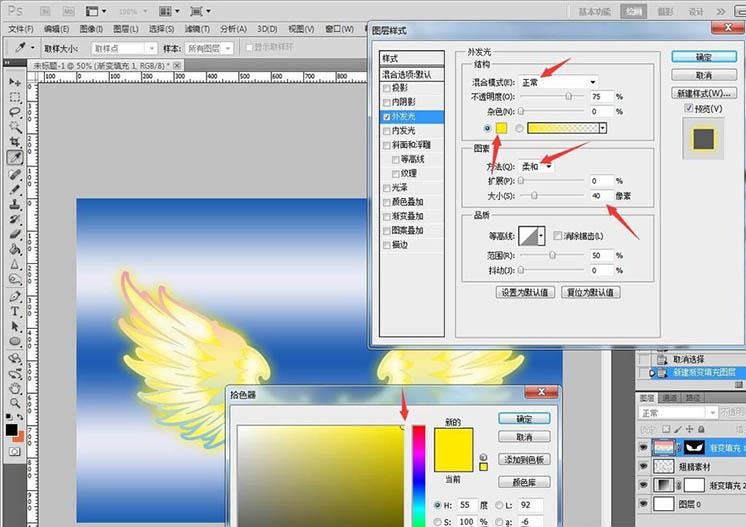The width and height of the screenshot is (746, 527).
Task: Select the Healing Brush tool
Action: click(x=15, y=174)
